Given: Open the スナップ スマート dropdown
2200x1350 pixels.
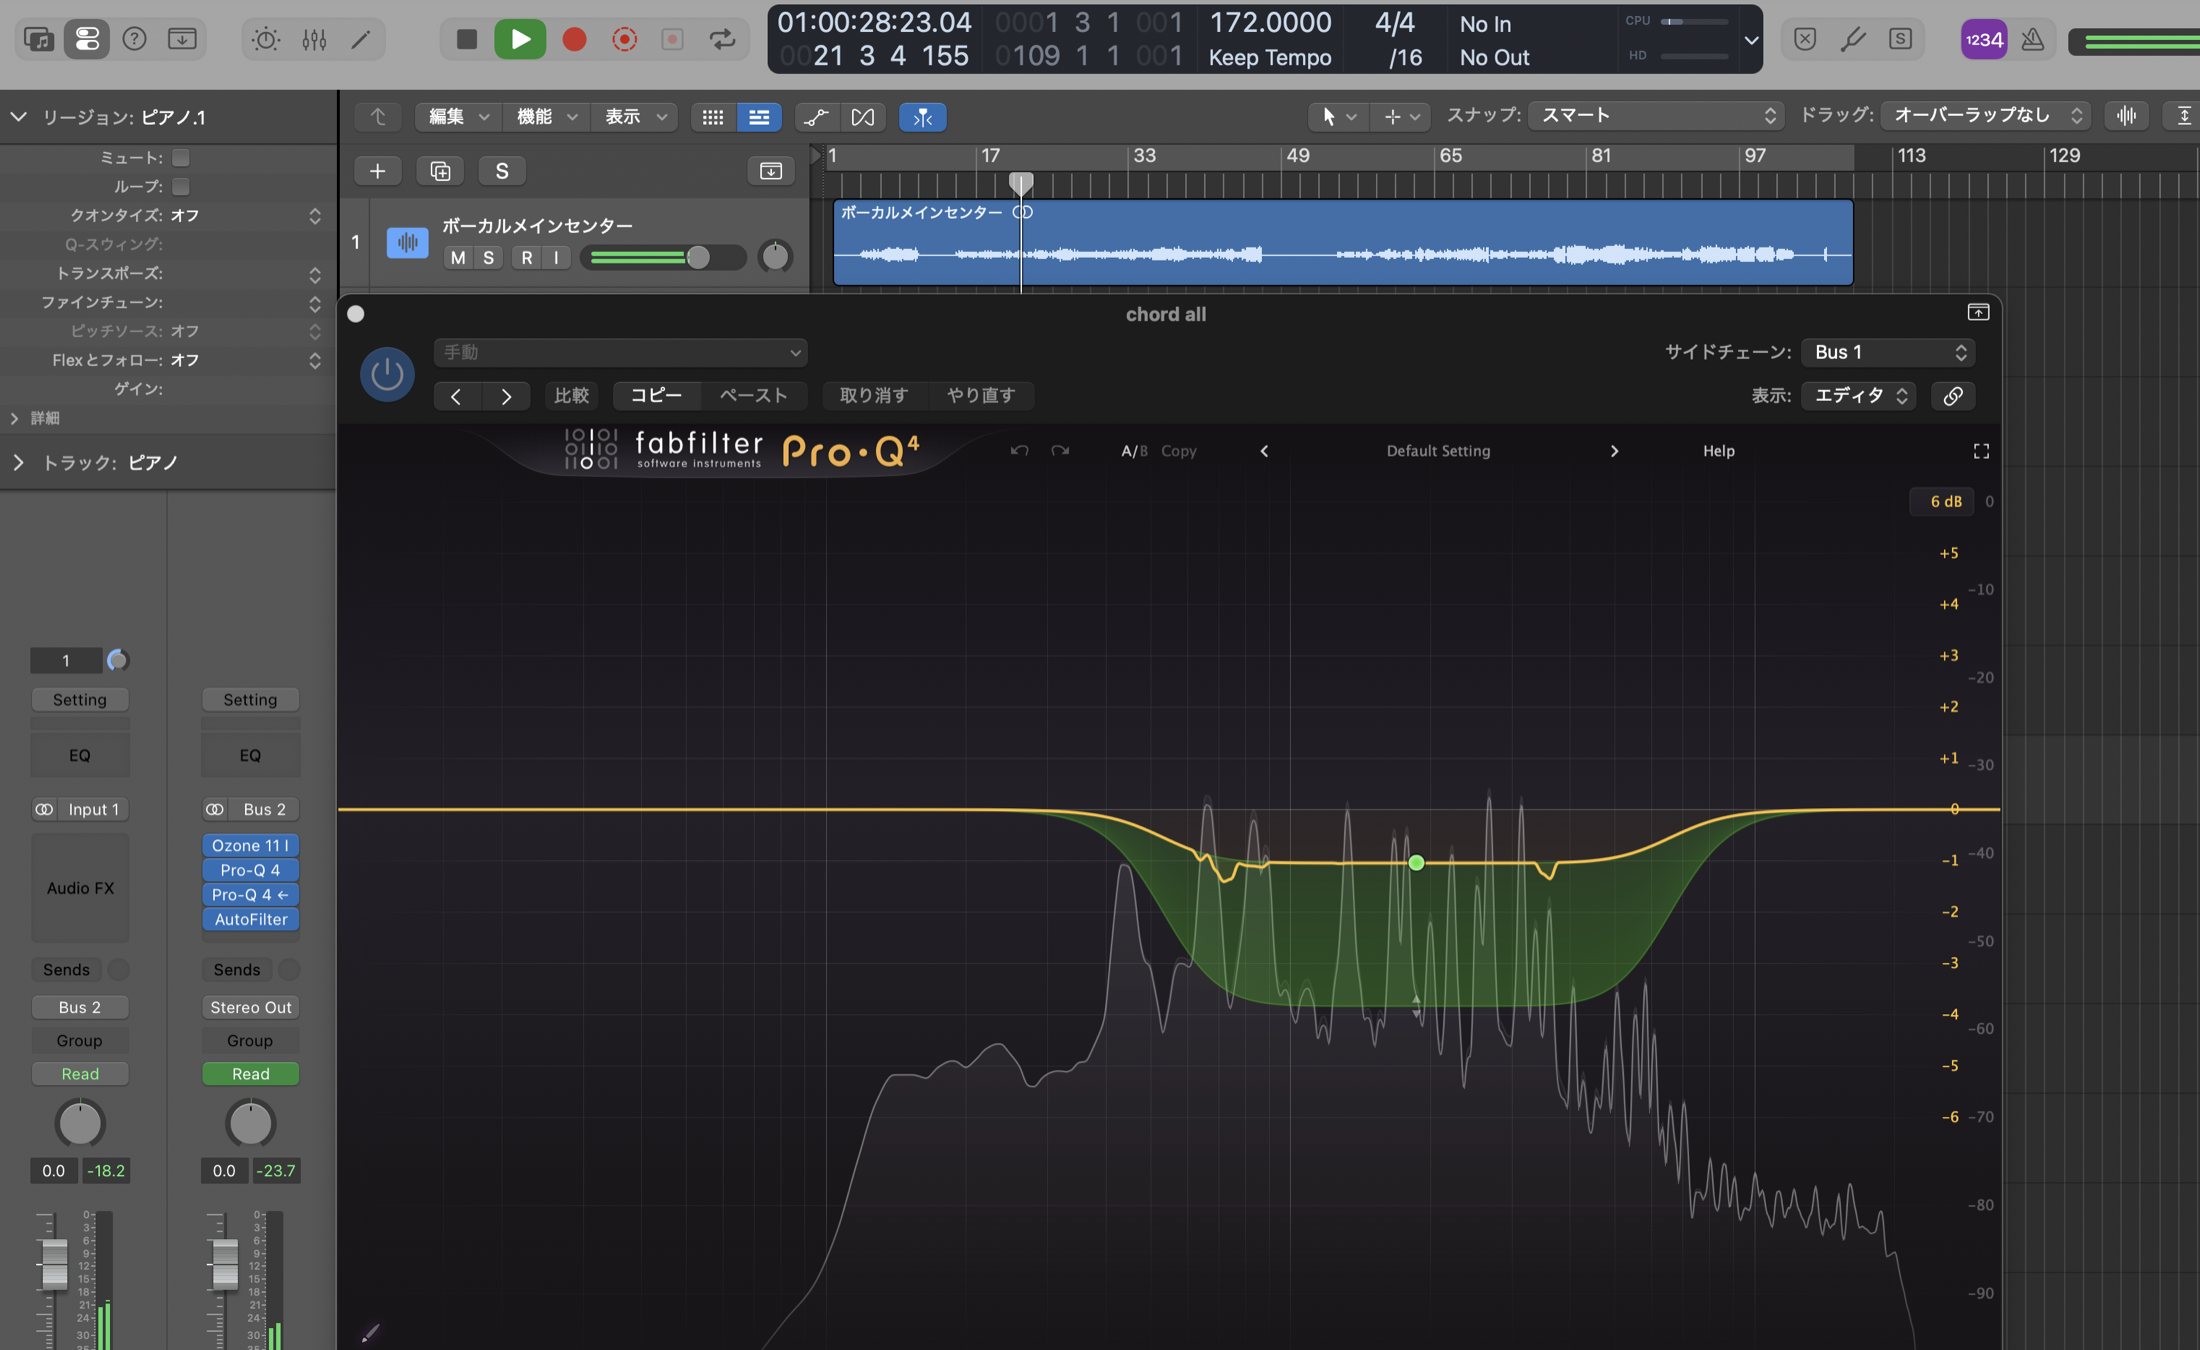Looking at the screenshot, I should click(x=1656, y=116).
